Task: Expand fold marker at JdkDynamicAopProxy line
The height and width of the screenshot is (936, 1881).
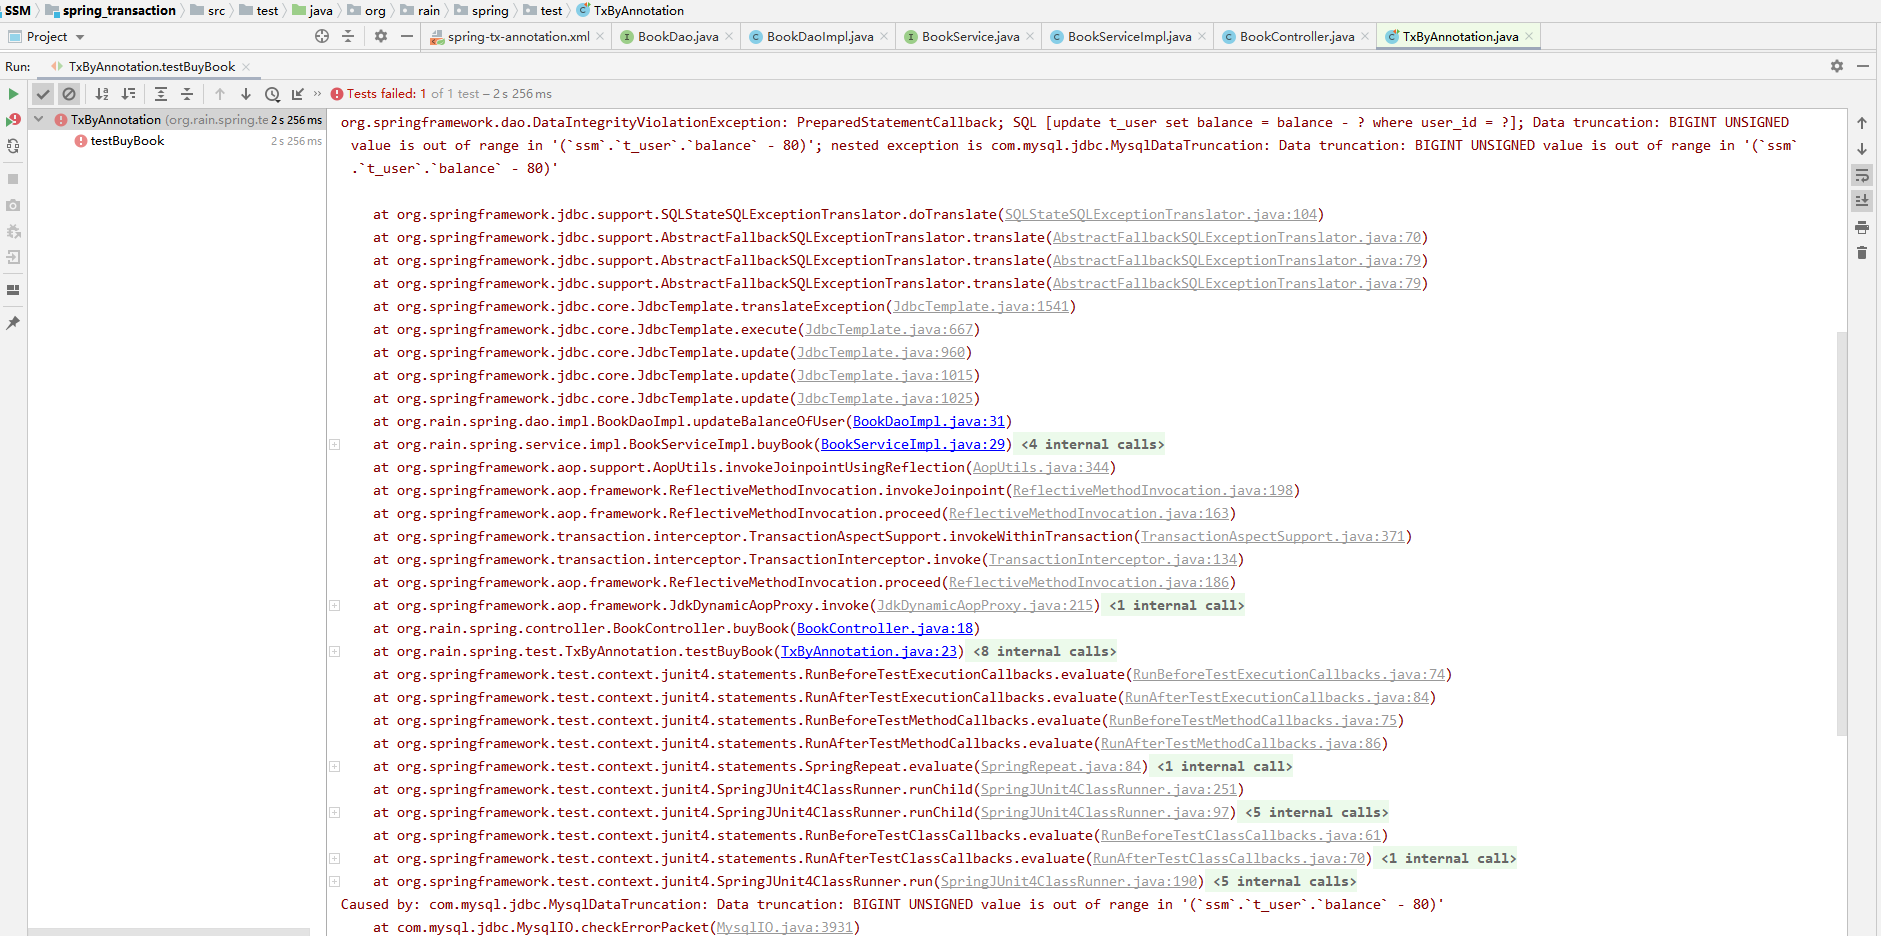Action: click(x=335, y=605)
